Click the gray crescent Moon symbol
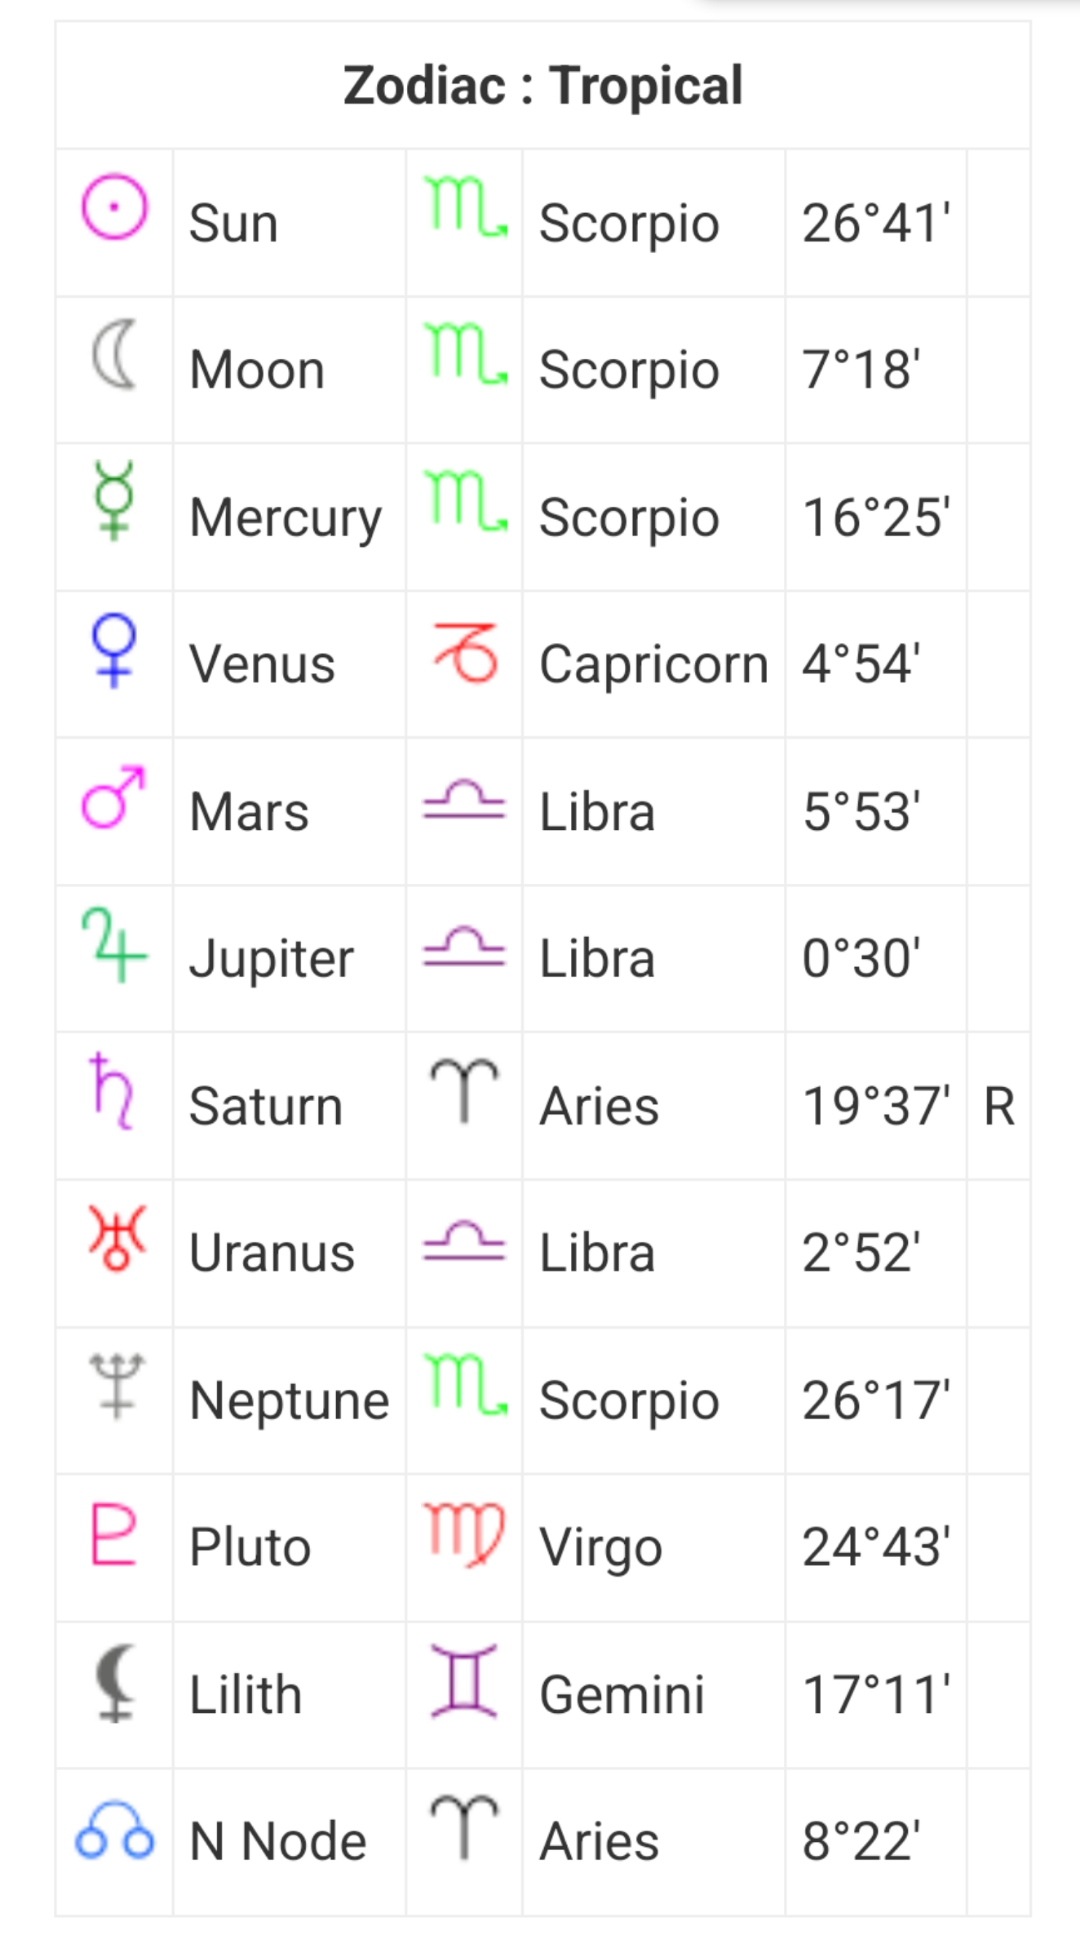This screenshot has height=1957, width=1080. pyautogui.click(x=114, y=354)
